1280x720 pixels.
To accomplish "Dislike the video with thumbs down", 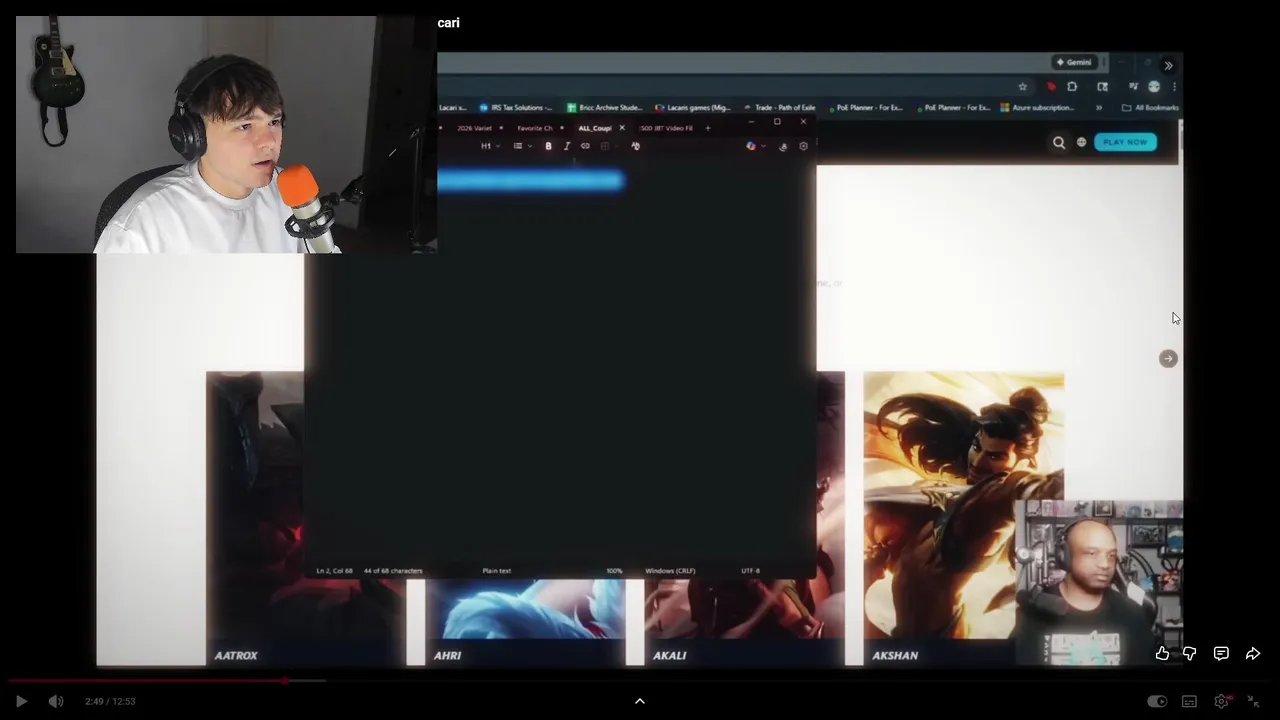I will 1190,653.
